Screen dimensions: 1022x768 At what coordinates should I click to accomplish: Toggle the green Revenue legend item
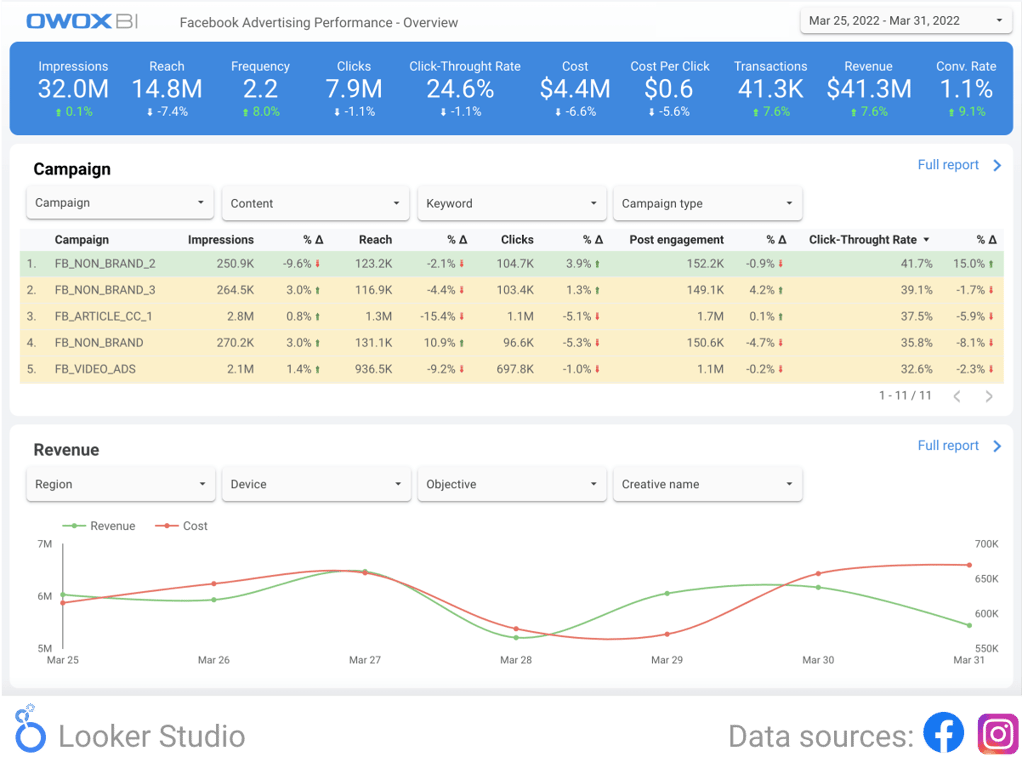click(x=98, y=526)
